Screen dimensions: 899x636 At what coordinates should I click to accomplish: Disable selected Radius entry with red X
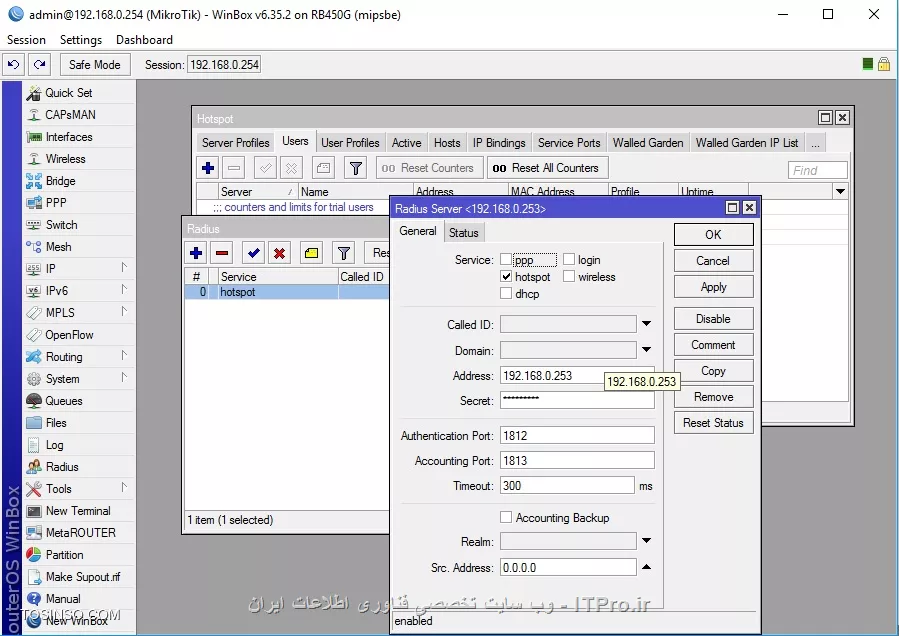point(280,253)
